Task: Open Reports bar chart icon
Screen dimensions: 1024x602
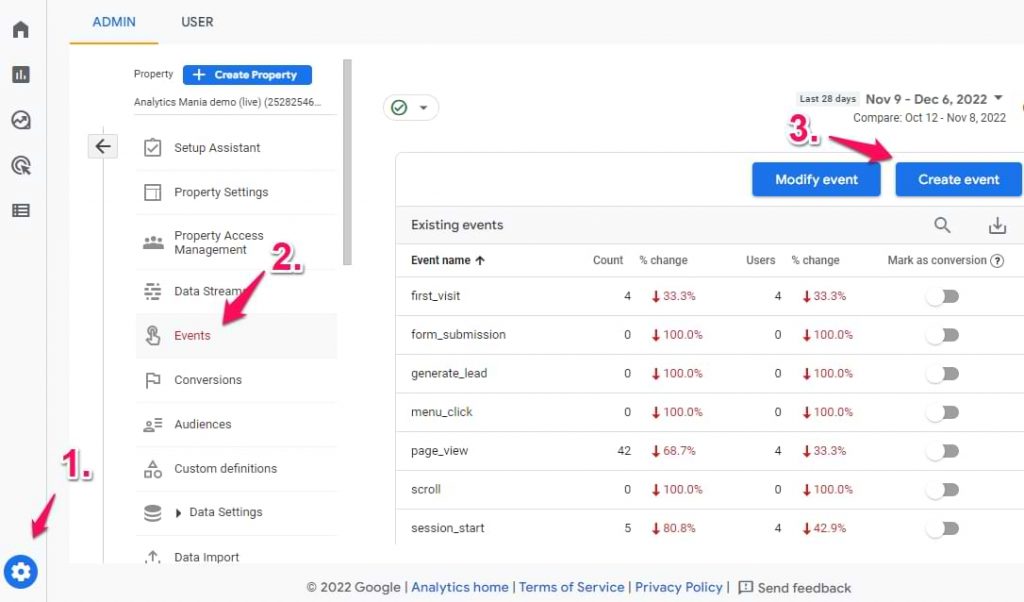Action: click(x=21, y=75)
